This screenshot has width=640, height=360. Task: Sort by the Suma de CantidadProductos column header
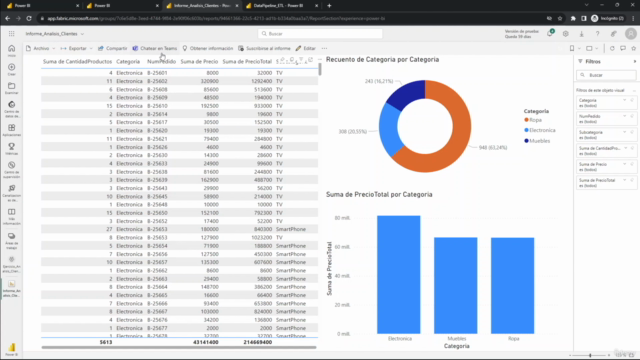point(77,61)
